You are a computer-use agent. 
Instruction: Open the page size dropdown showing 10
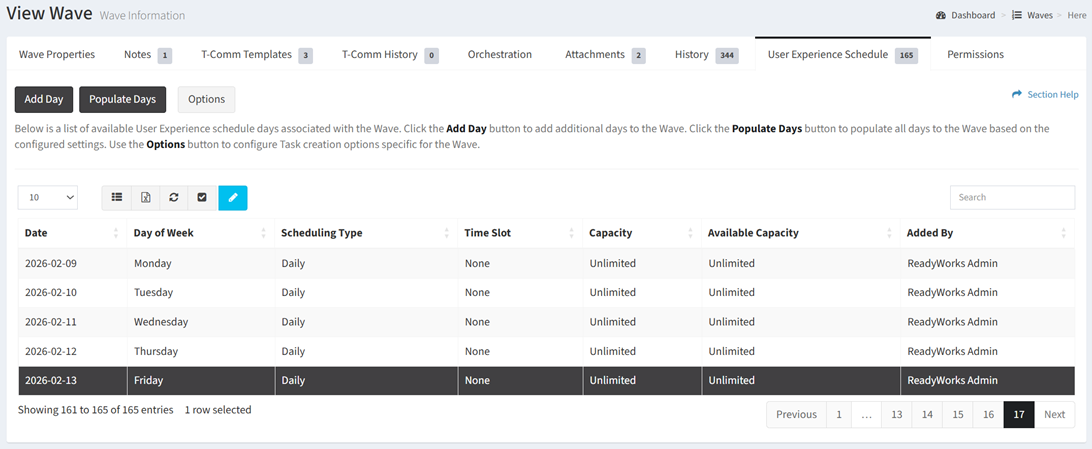click(48, 198)
